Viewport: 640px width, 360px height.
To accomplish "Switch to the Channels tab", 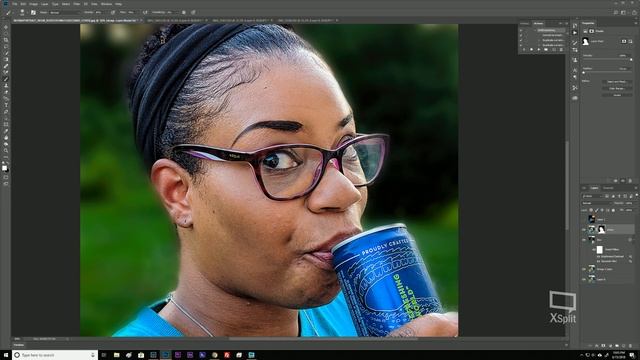I will coord(608,188).
